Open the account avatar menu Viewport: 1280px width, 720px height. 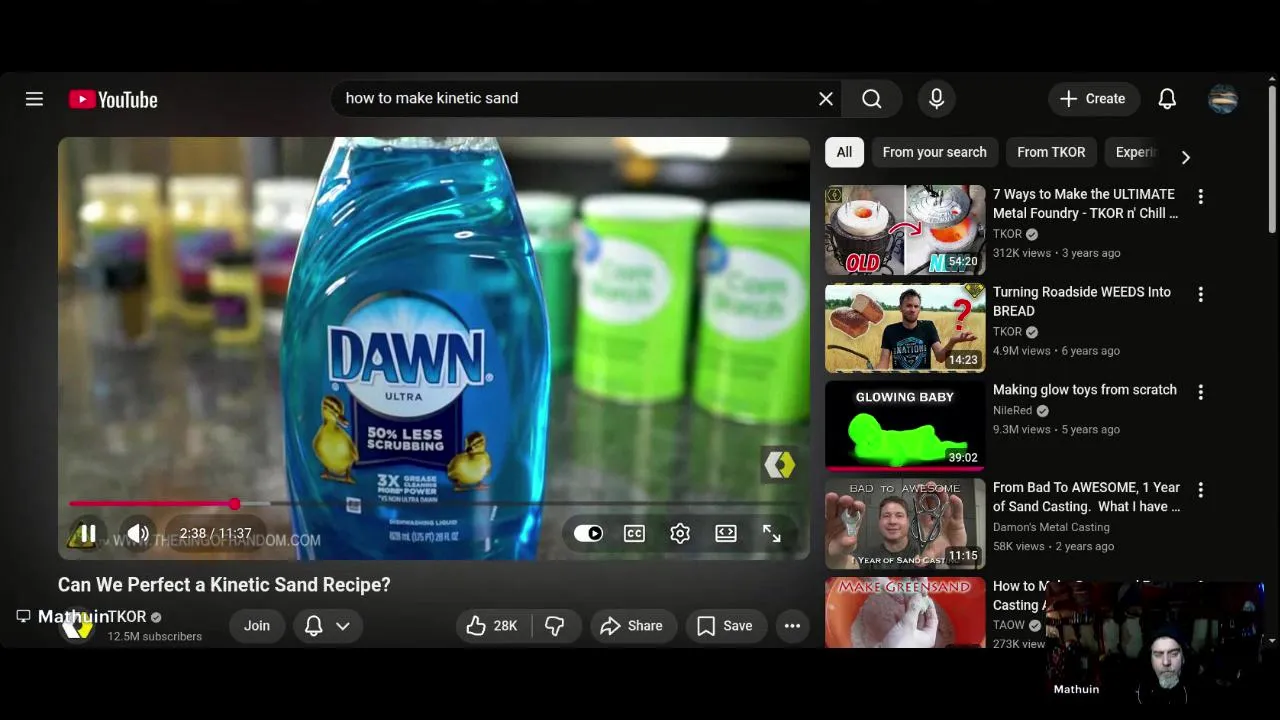(x=1223, y=99)
